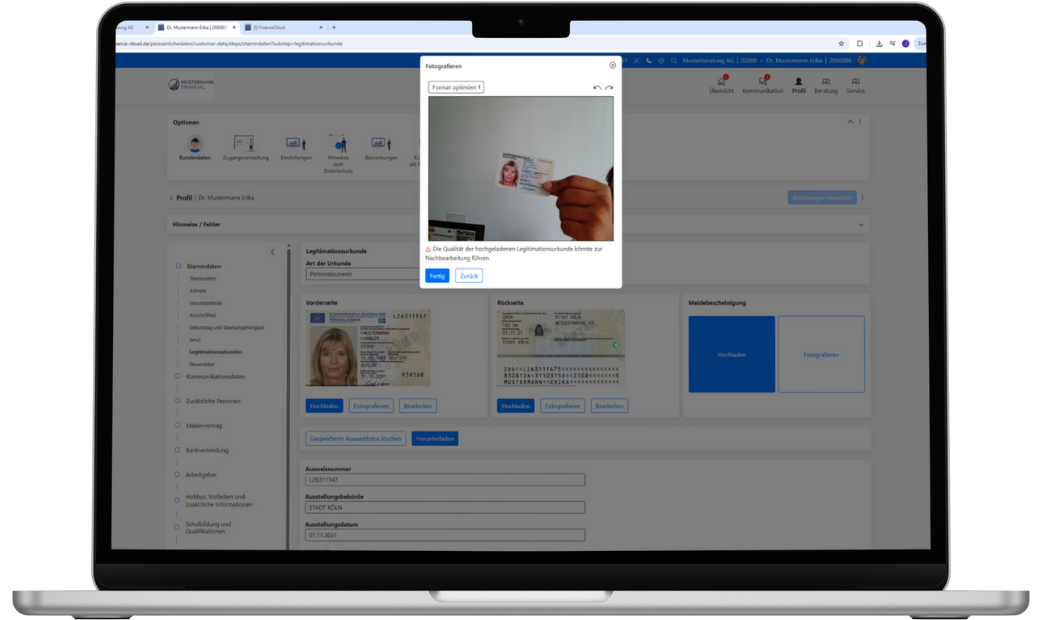Collapse the Optionen panel
1041x620 pixels.
pos(850,122)
